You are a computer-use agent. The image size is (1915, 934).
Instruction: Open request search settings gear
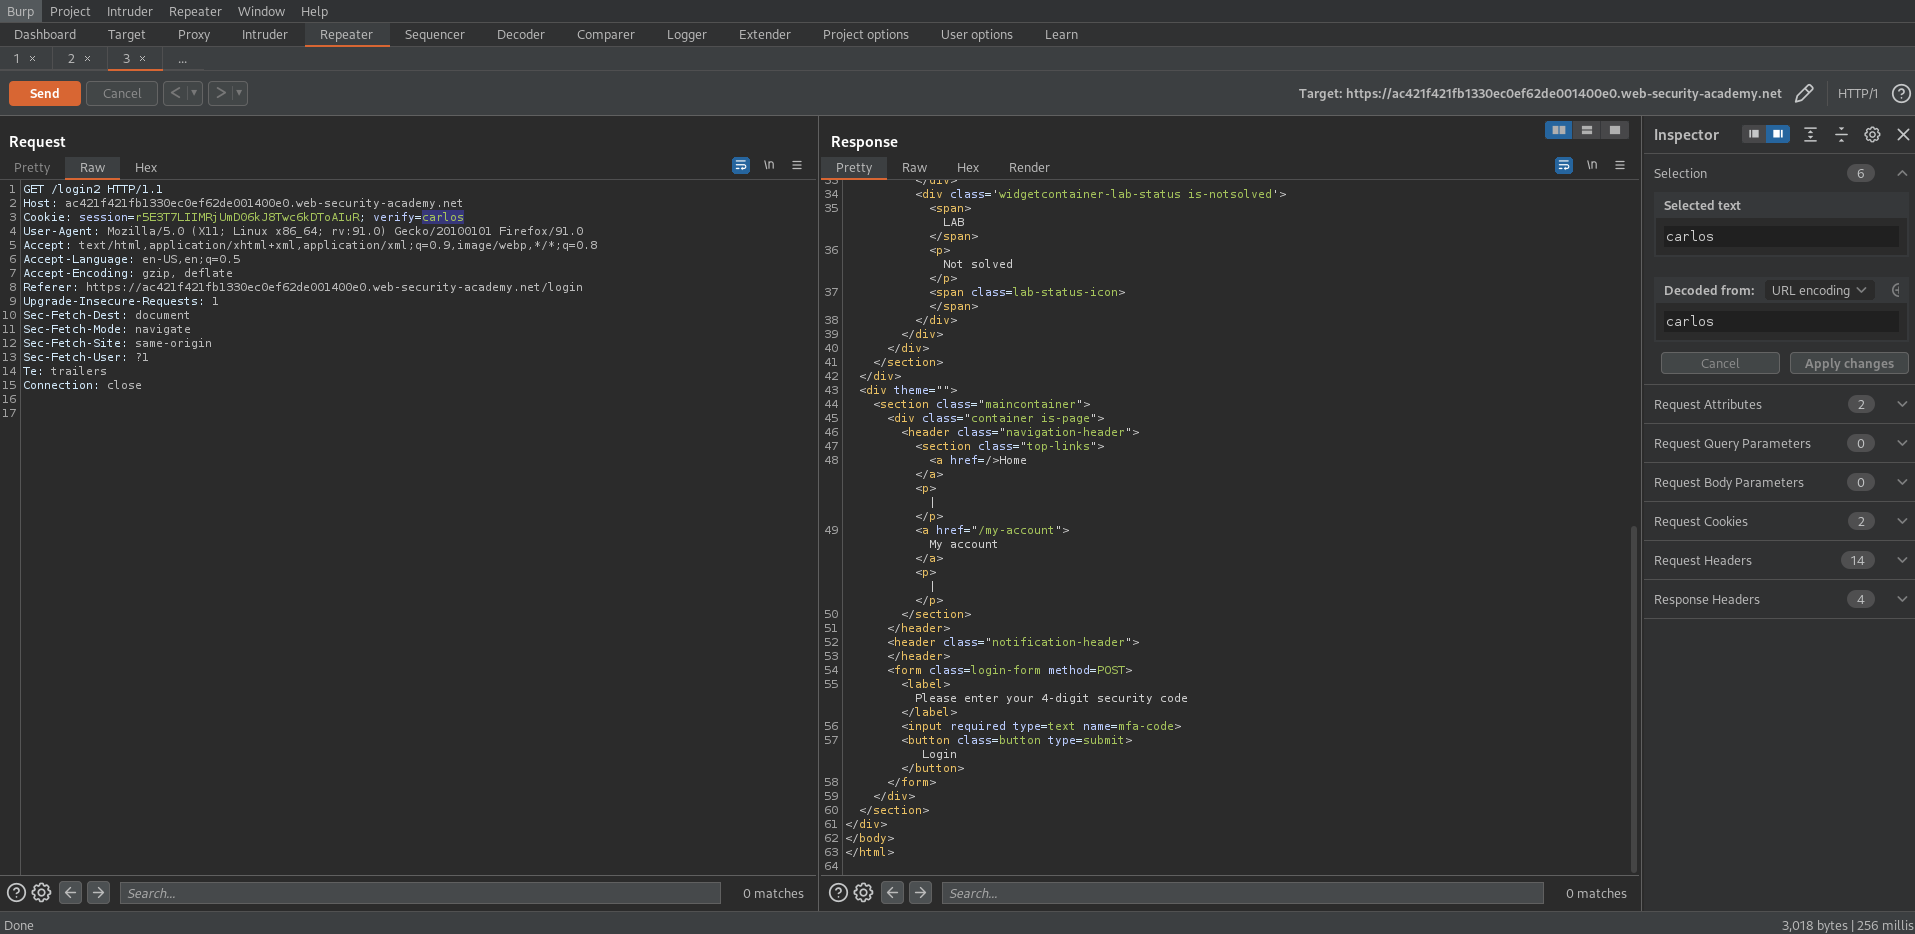pyautogui.click(x=41, y=892)
